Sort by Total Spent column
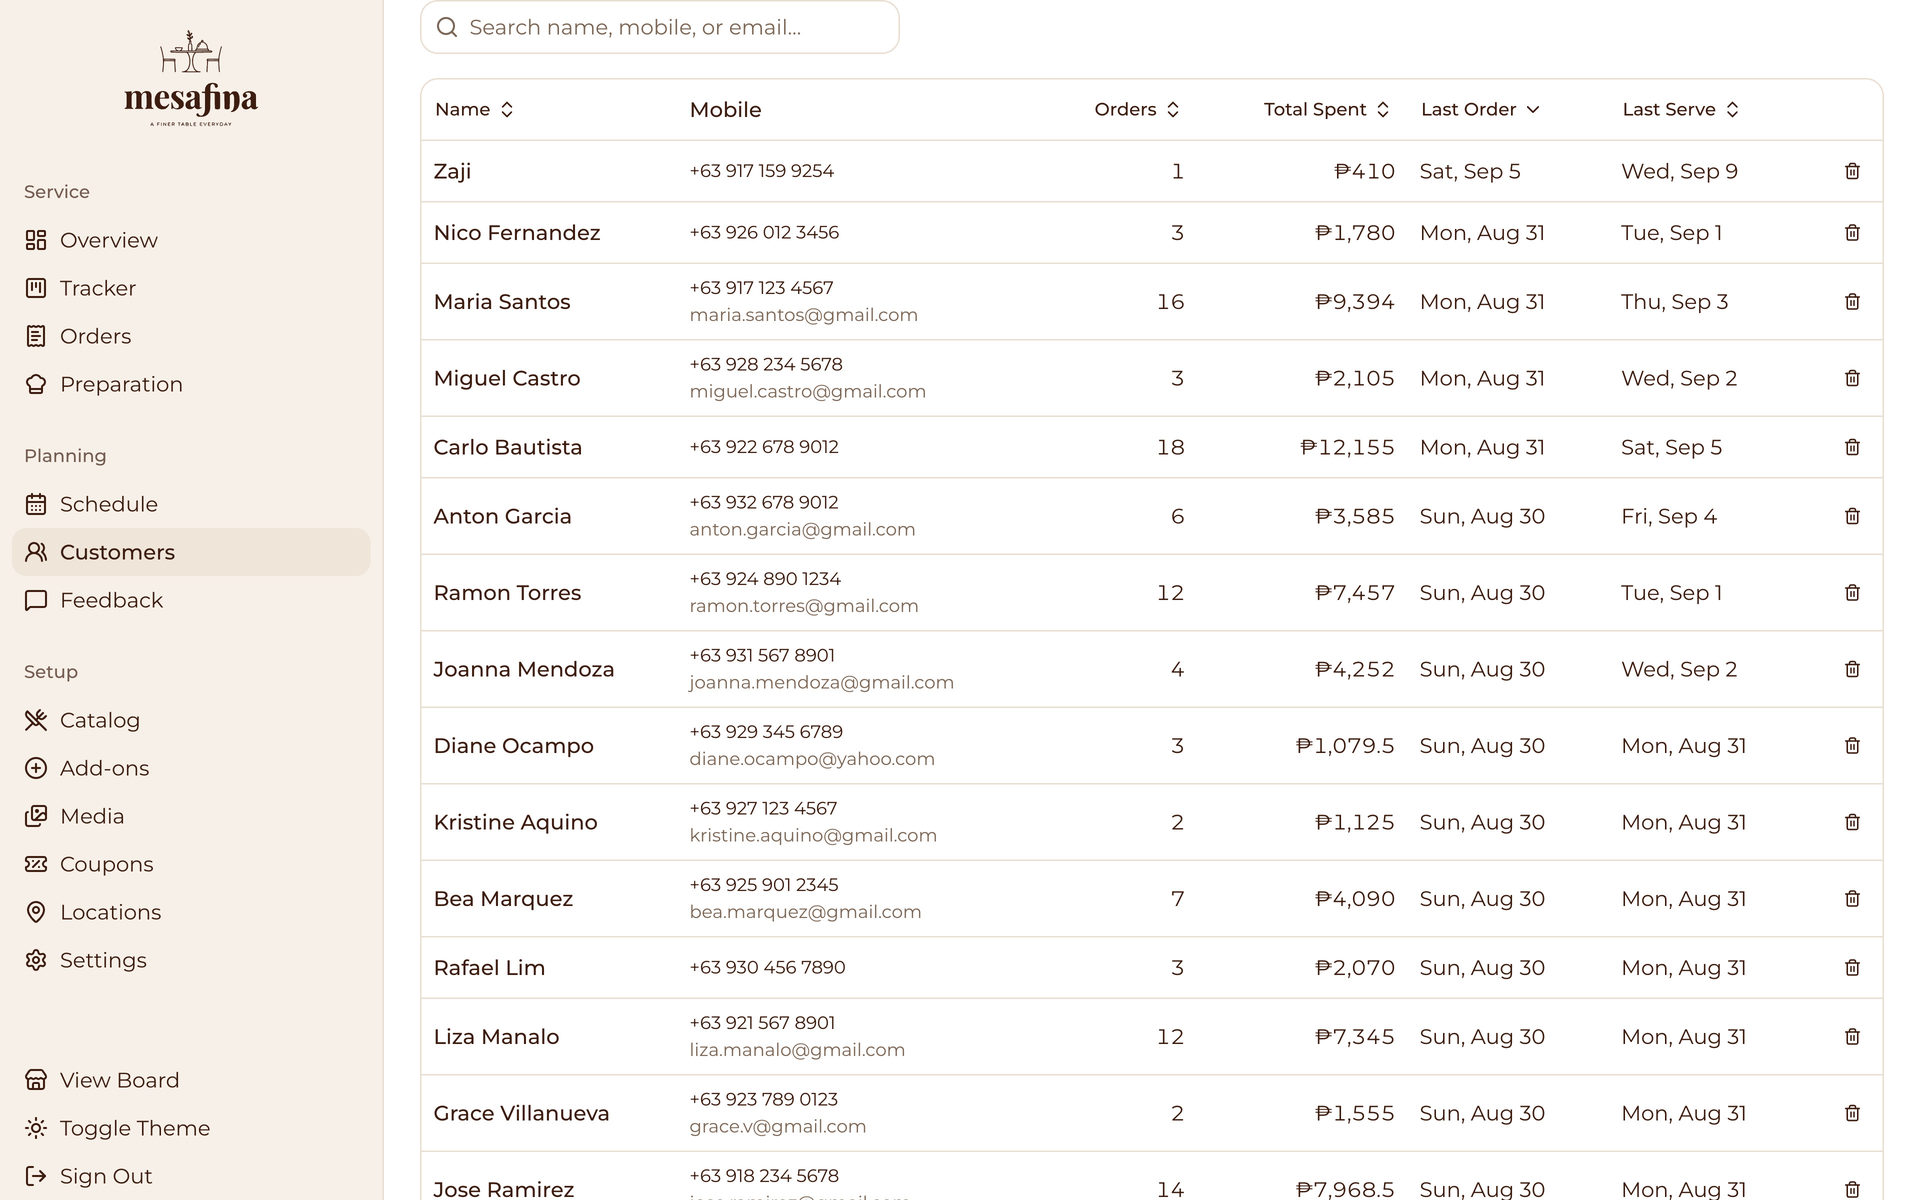The width and height of the screenshot is (1920, 1200). pyautogui.click(x=1326, y=109)
